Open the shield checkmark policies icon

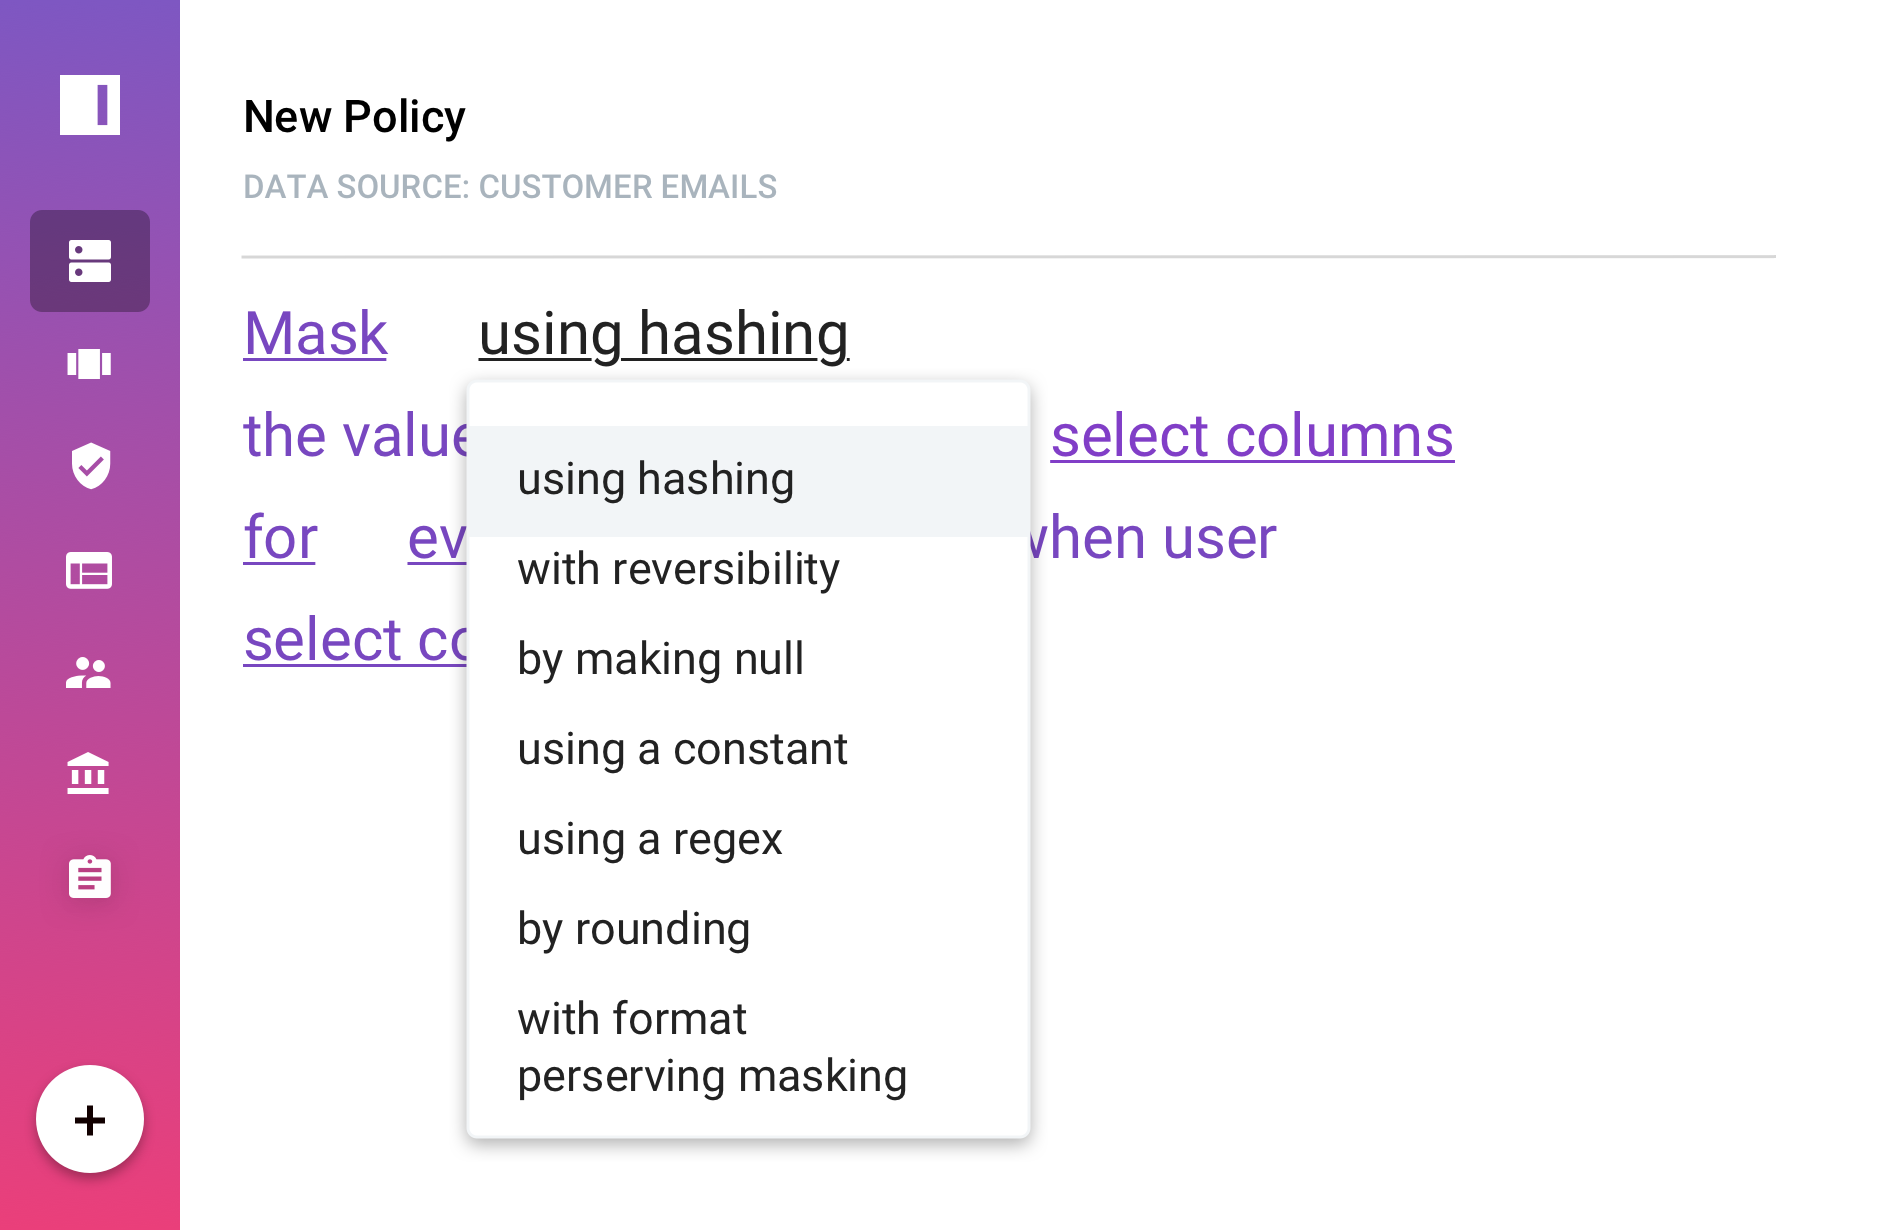[x=90, y=466]
